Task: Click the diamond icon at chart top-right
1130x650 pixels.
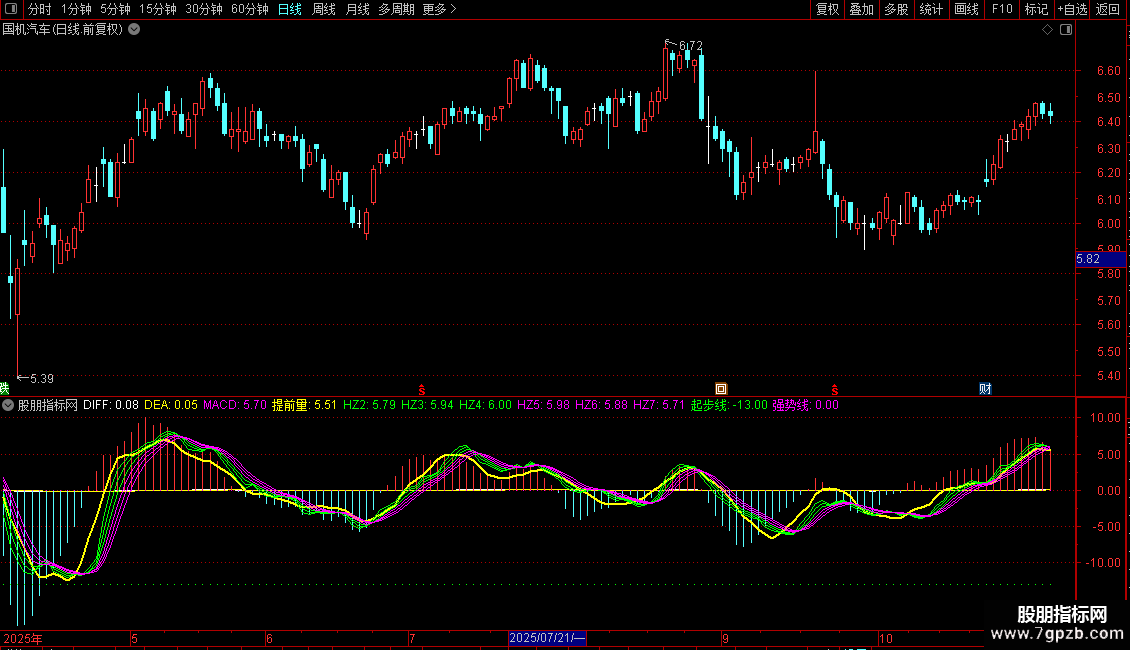Action: [x=1047, y=30]
